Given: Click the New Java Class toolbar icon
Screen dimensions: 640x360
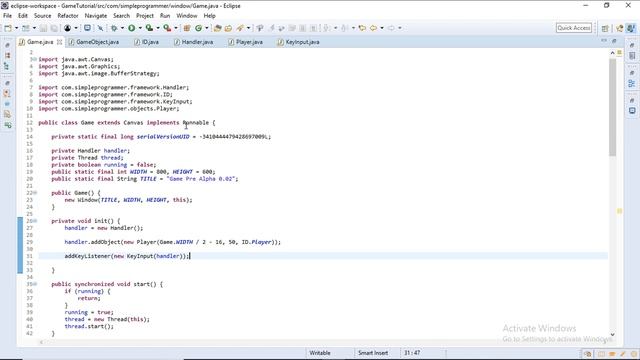Looking at the screenshot, I should [198, 28].
